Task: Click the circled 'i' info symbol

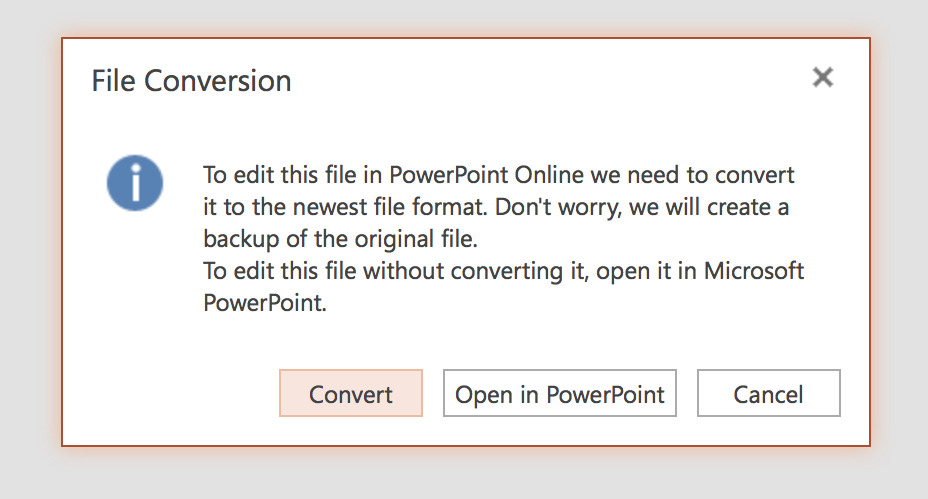Action: point(135,183)
